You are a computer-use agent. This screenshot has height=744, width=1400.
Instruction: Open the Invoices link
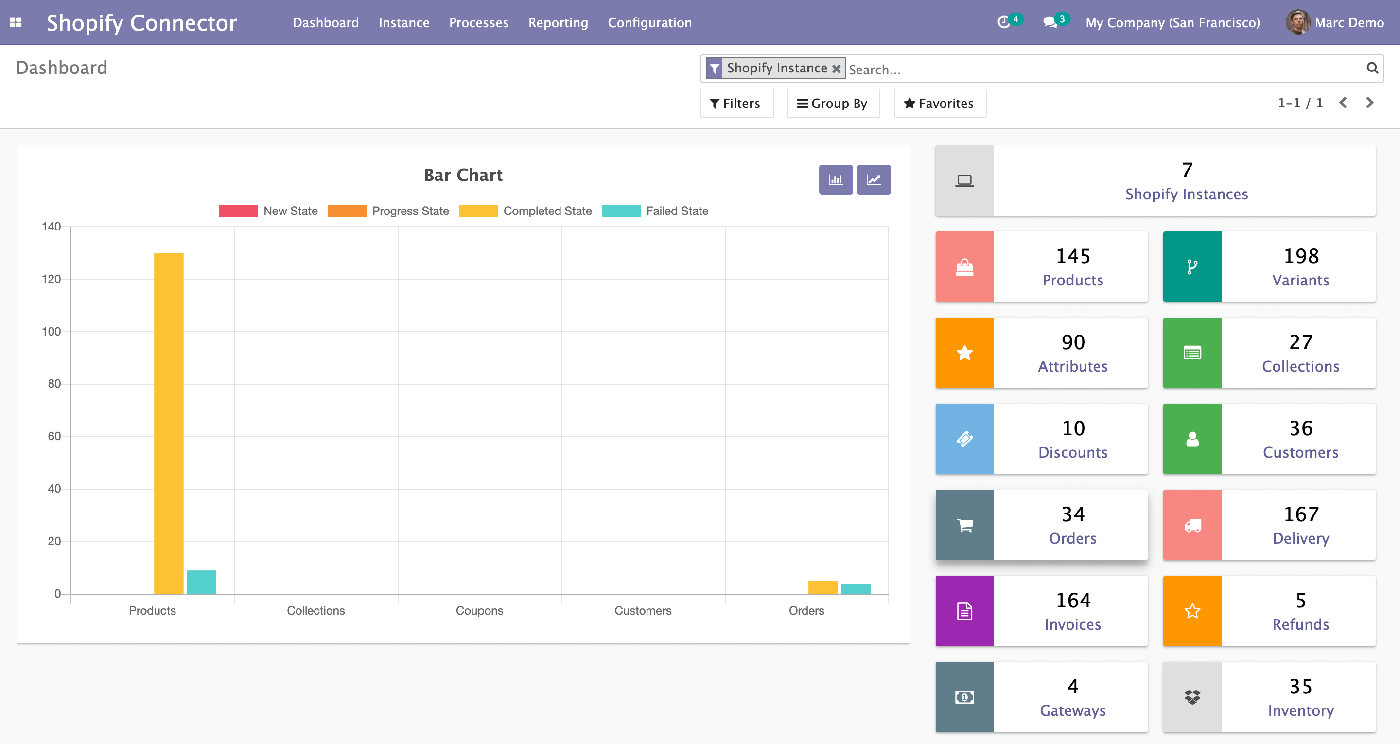coord(1073,624)
